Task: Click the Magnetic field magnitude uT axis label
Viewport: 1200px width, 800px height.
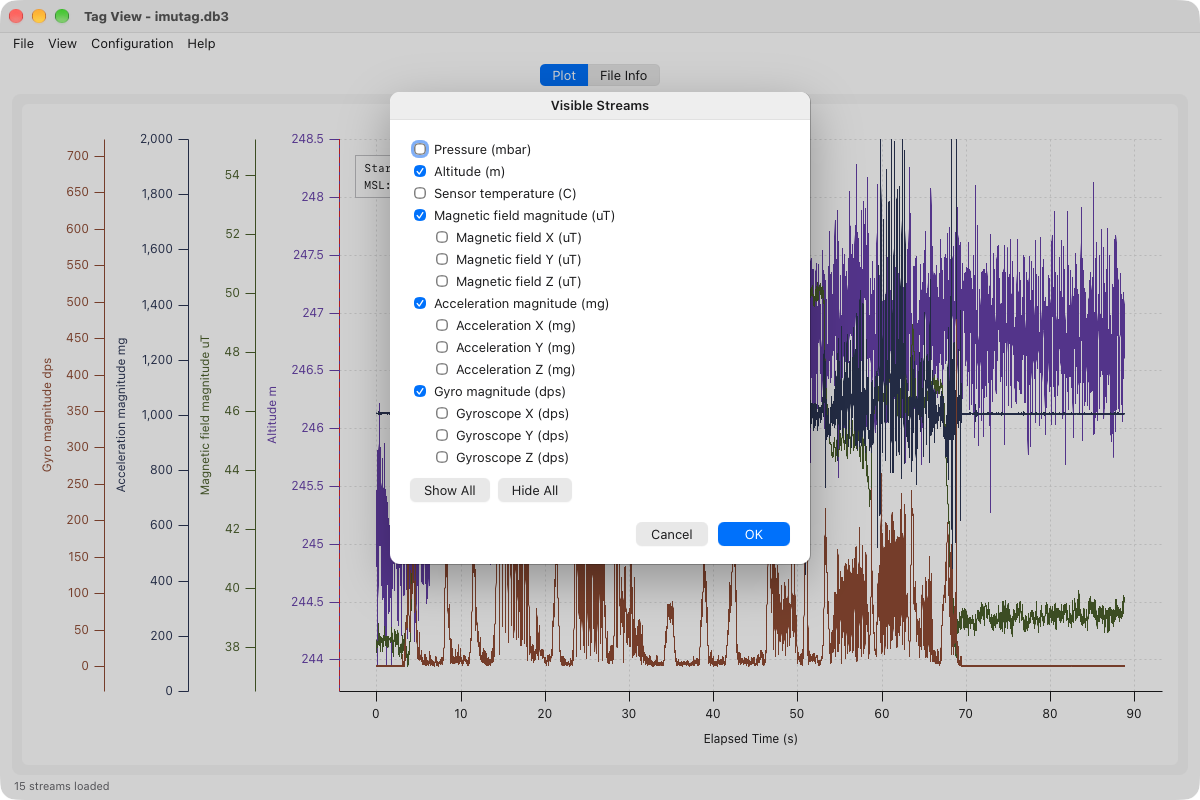Action: click(205, 414)
